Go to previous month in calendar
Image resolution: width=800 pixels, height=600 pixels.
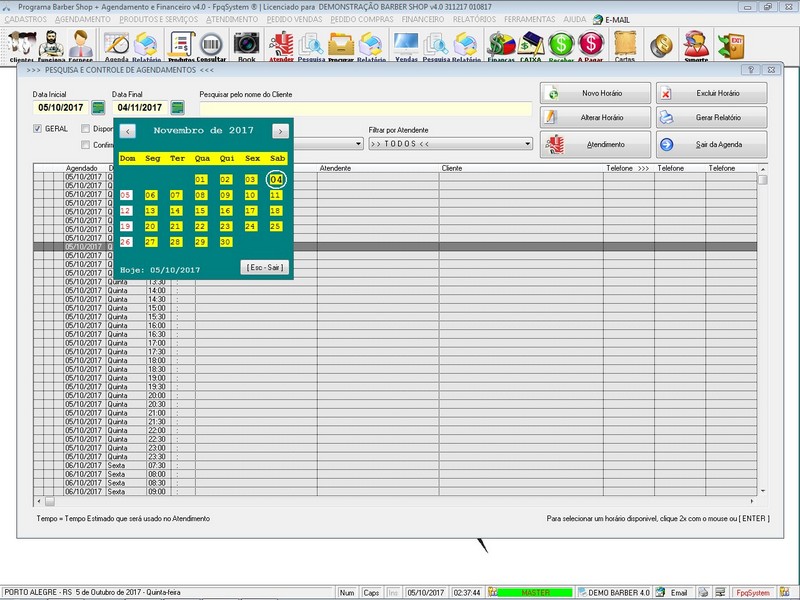(128, 131)
